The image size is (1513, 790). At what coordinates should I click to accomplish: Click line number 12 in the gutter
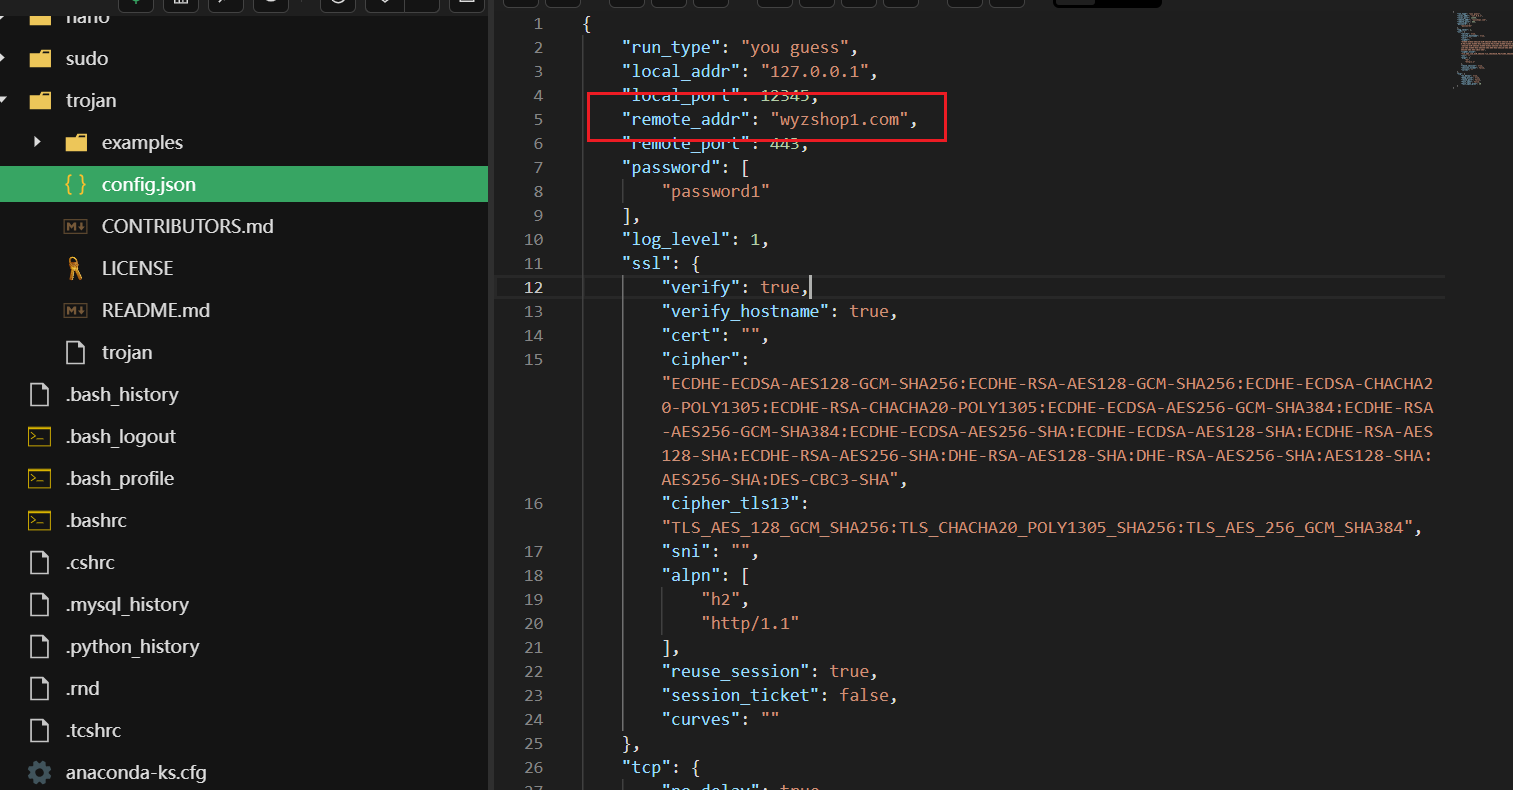click(x=534, y=287)
